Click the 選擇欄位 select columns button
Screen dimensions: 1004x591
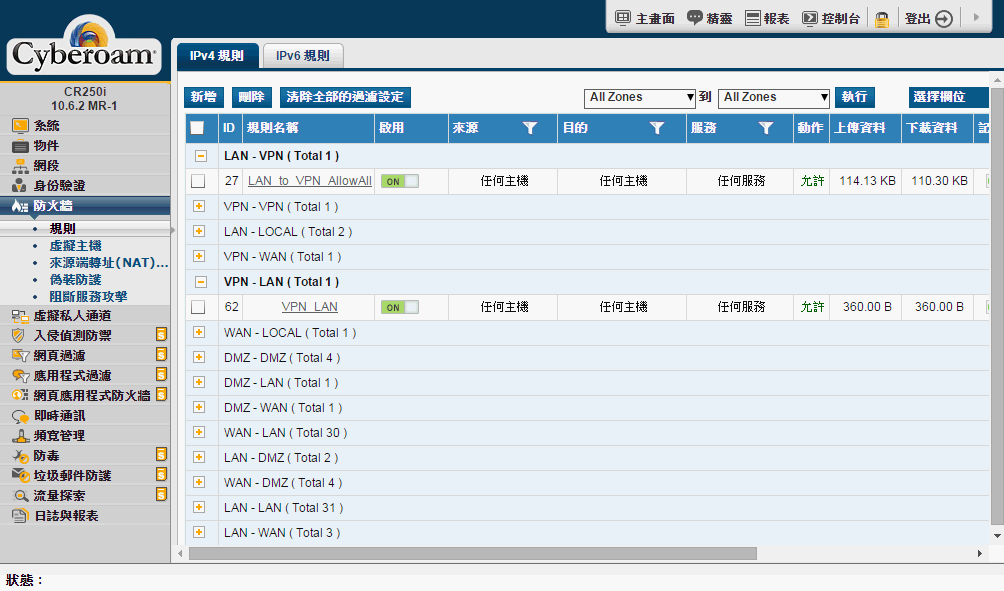point(948,97)
